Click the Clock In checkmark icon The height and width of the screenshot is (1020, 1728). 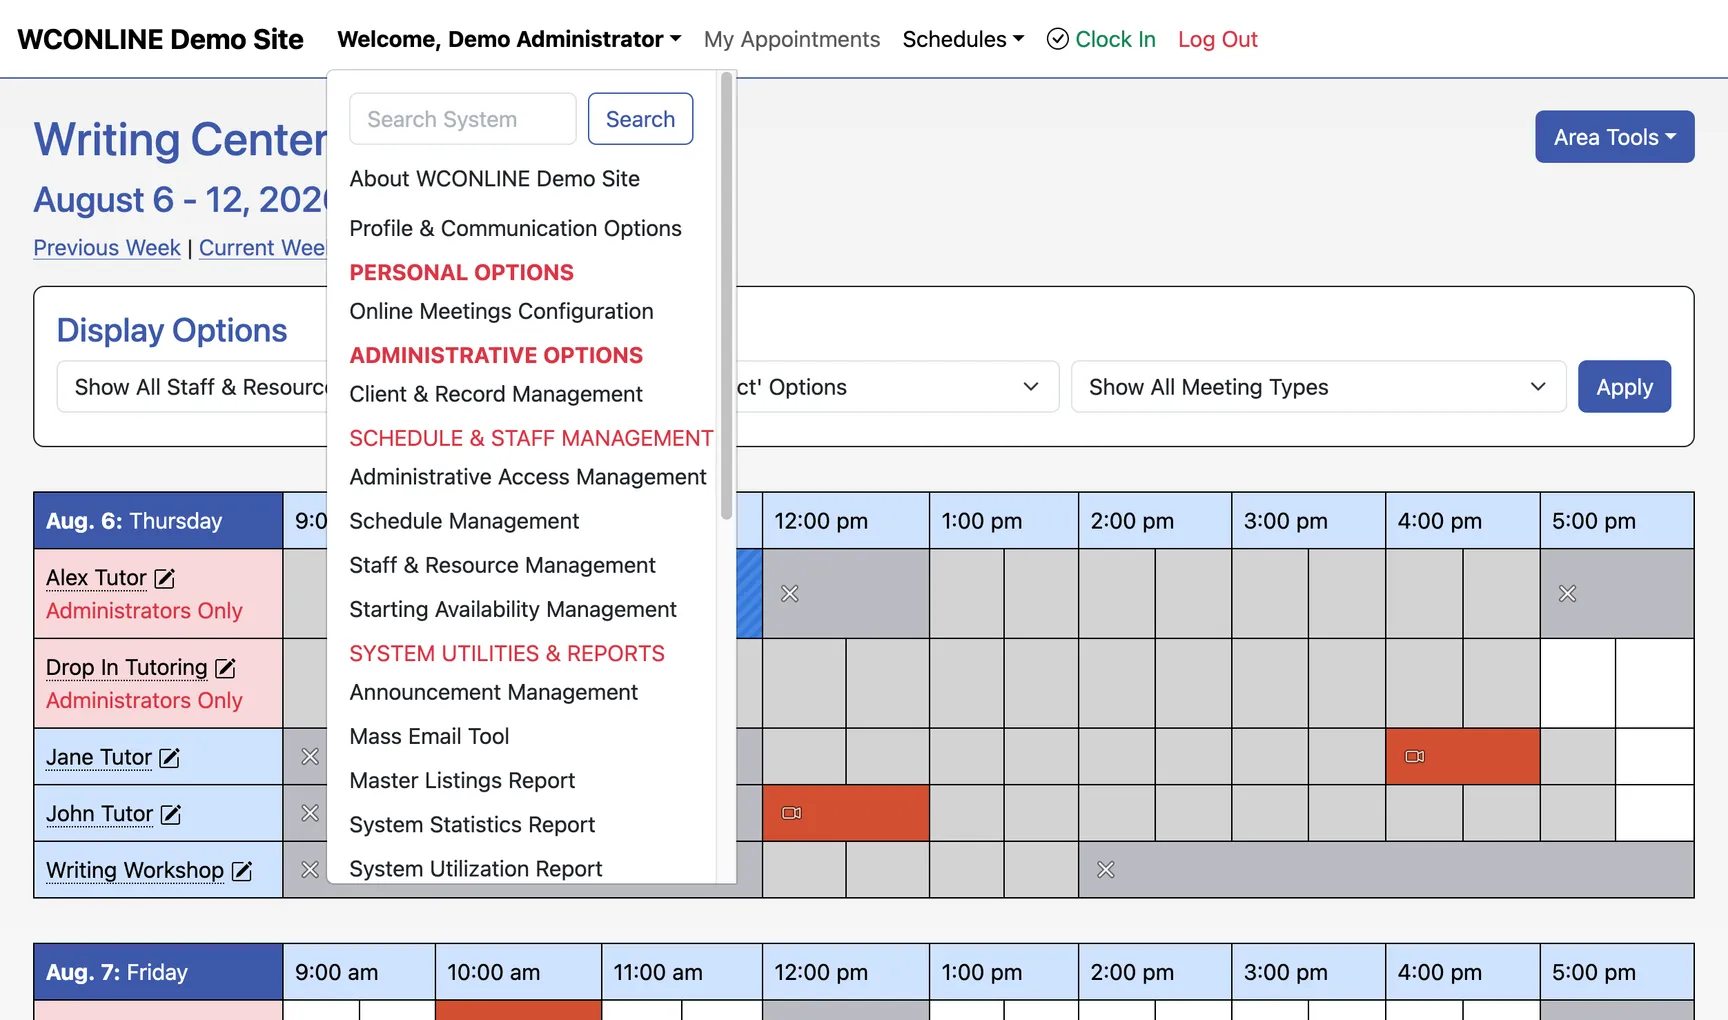coord(1057,39)
